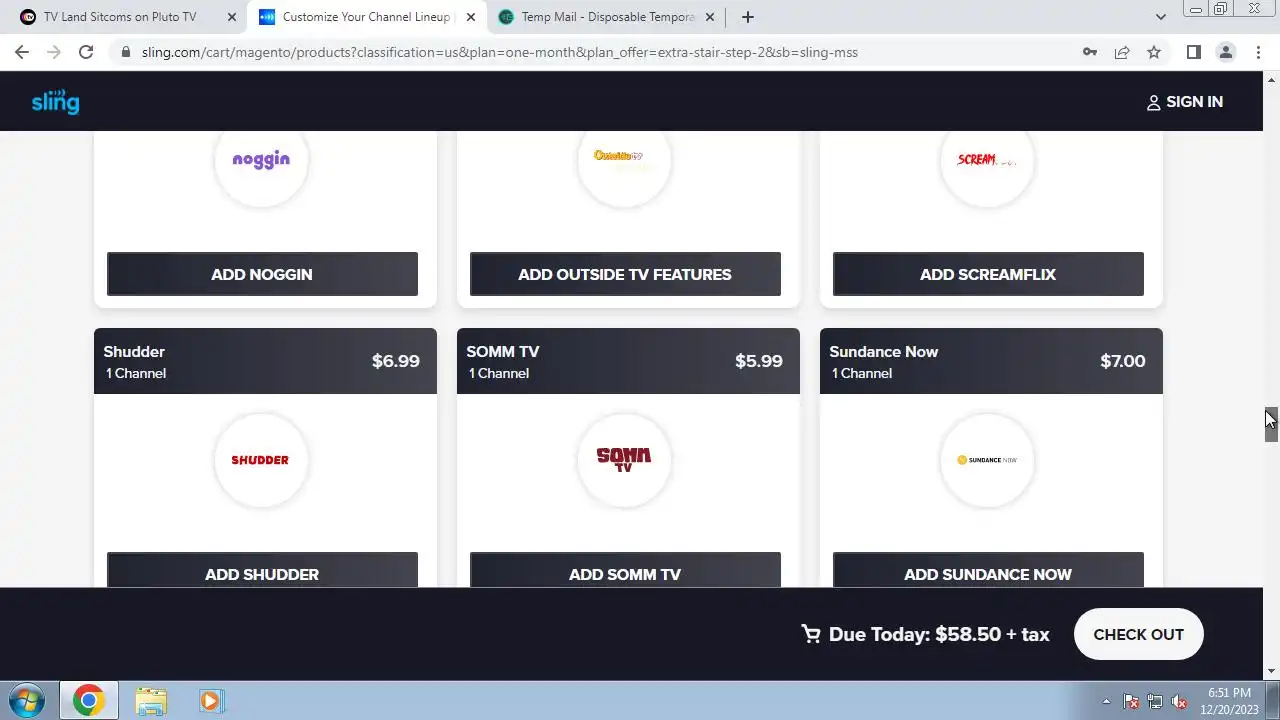Open the media player taskbar icon

[x=210, y=701]
